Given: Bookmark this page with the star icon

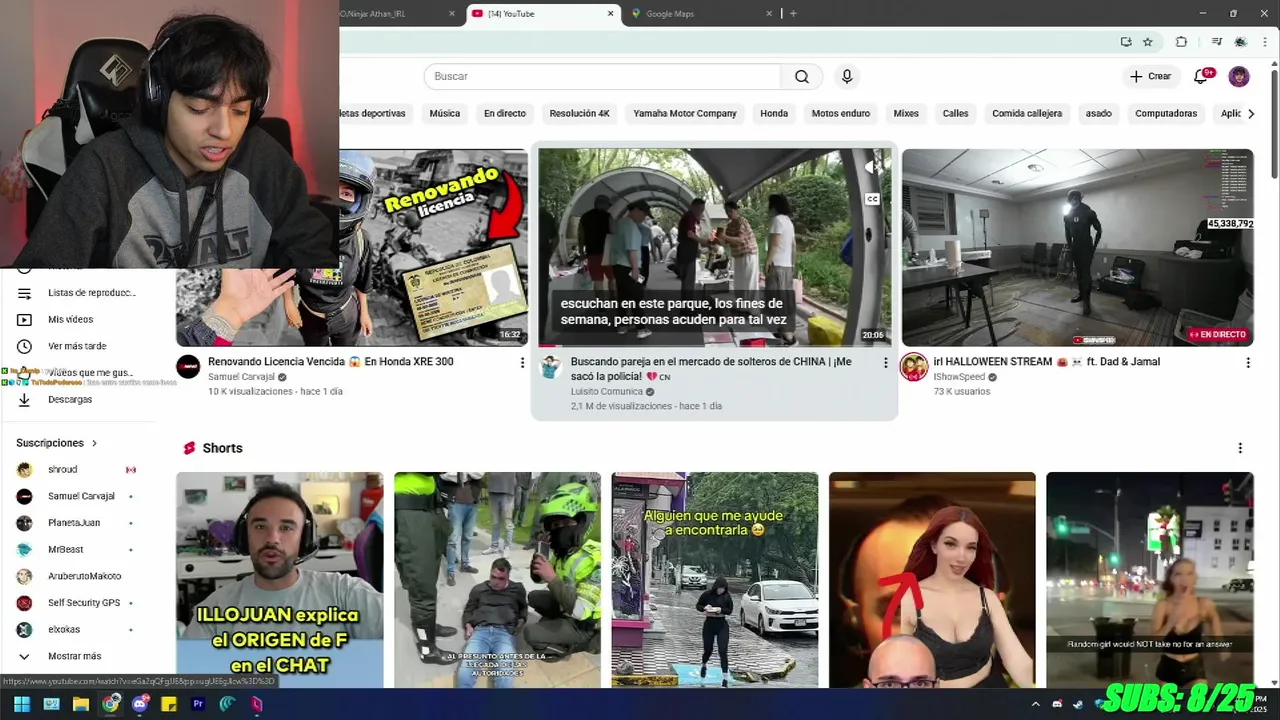Looking at the screenshot, I should pos(1148,42).
